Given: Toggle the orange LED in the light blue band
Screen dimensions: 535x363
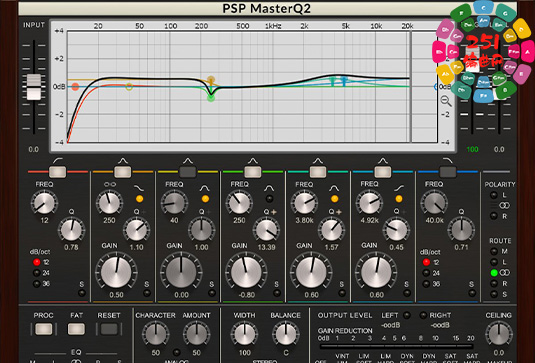Looking at the screenshot, I should [399, 199].
